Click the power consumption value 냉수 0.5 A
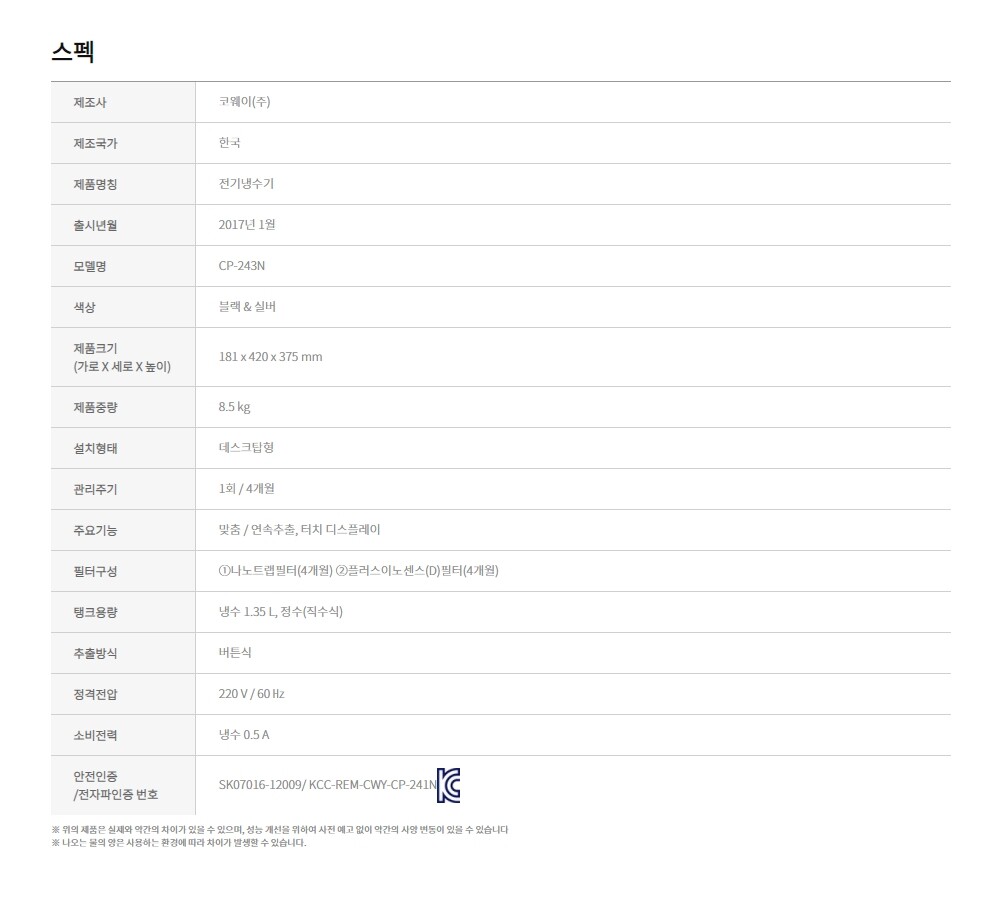1000x900 pixels. pyautogui.click(x=244, y=735)
